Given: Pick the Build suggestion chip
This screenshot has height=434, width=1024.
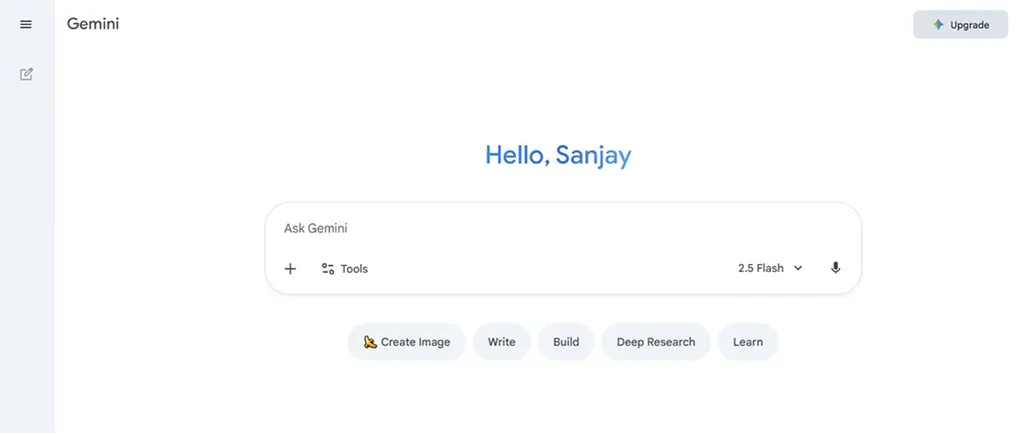Looking at the screenshot, I should click(x=566, y=342).
